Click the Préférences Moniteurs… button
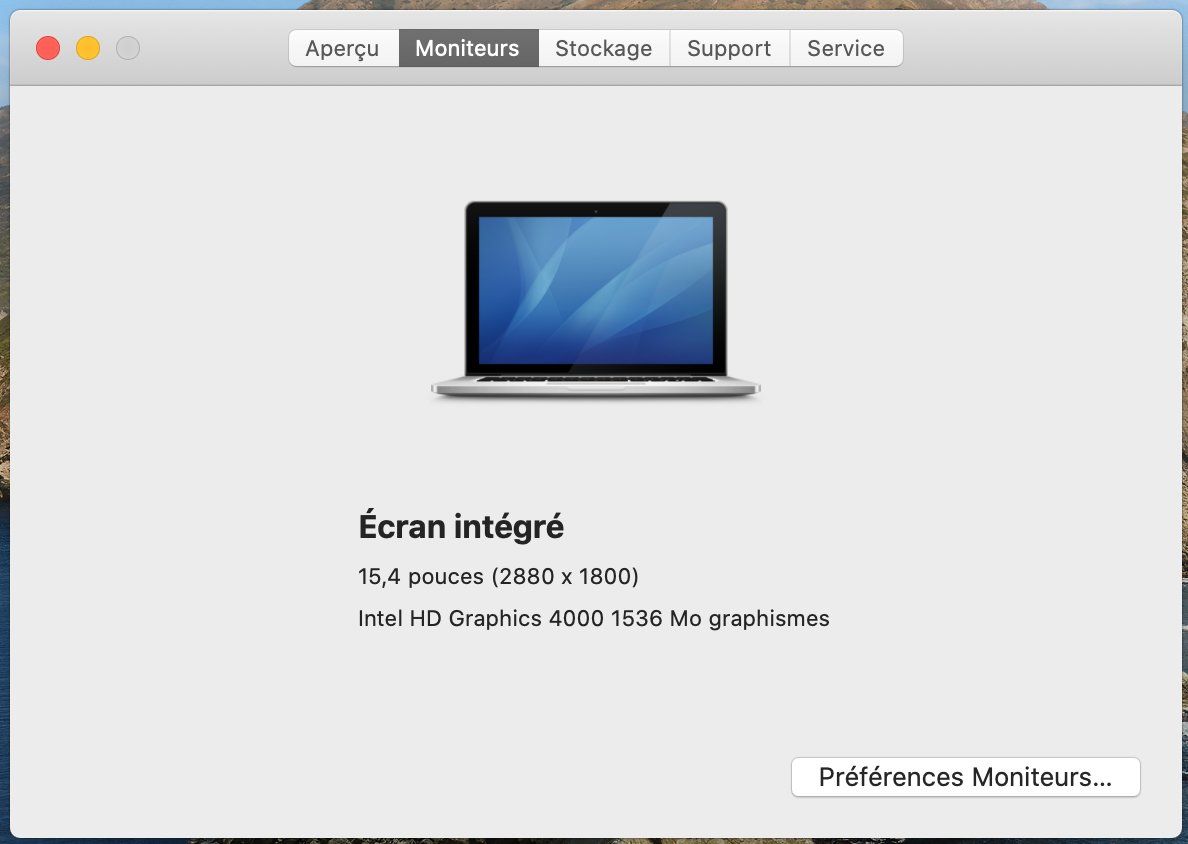The image size is (1188, 844). pyautogui.click(x=965, y=777)
